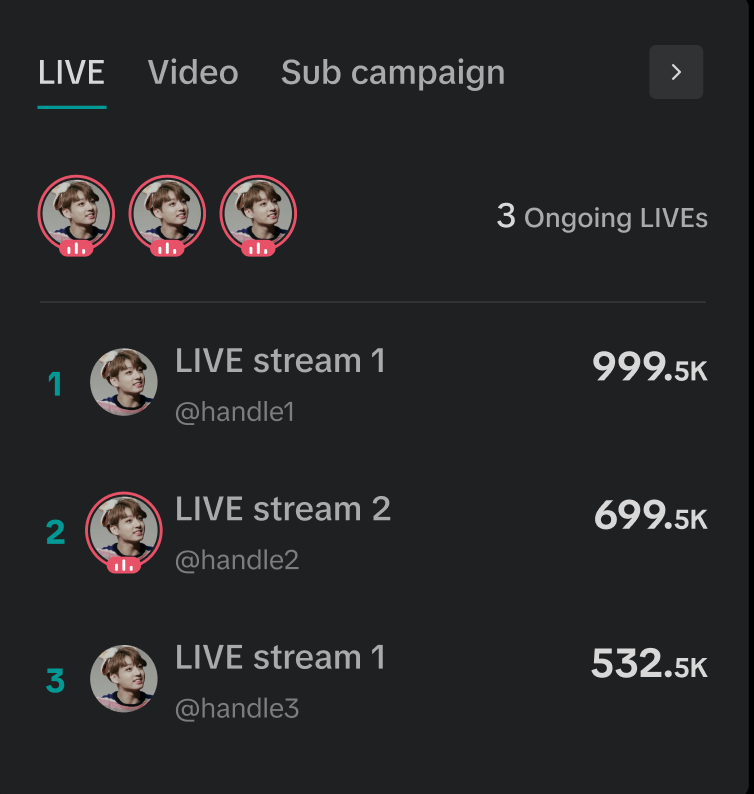Select the LIVE stream 2 title

[x=283, y=509]
